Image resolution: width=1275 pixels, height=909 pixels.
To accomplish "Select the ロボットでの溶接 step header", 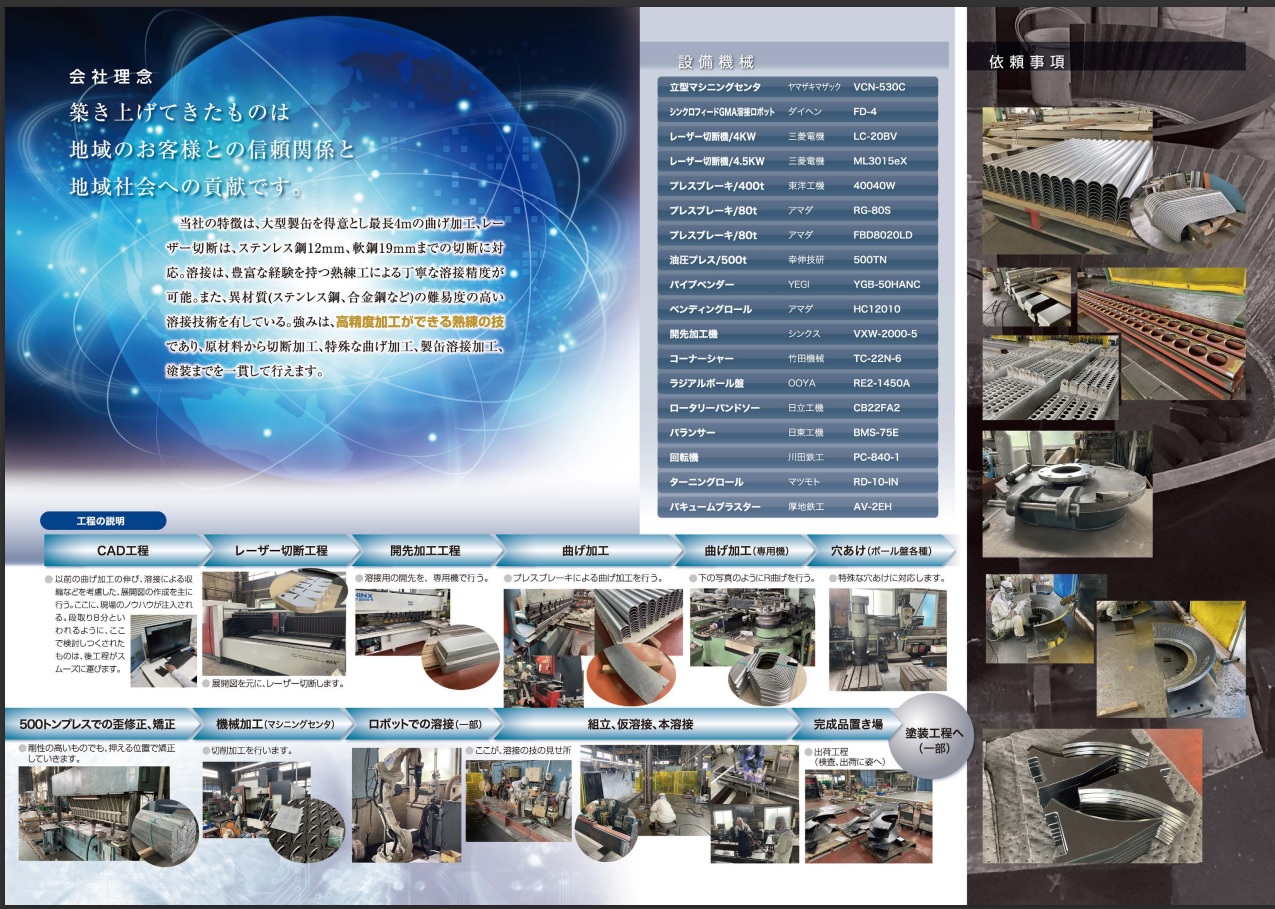I will (x=420, y=724).
